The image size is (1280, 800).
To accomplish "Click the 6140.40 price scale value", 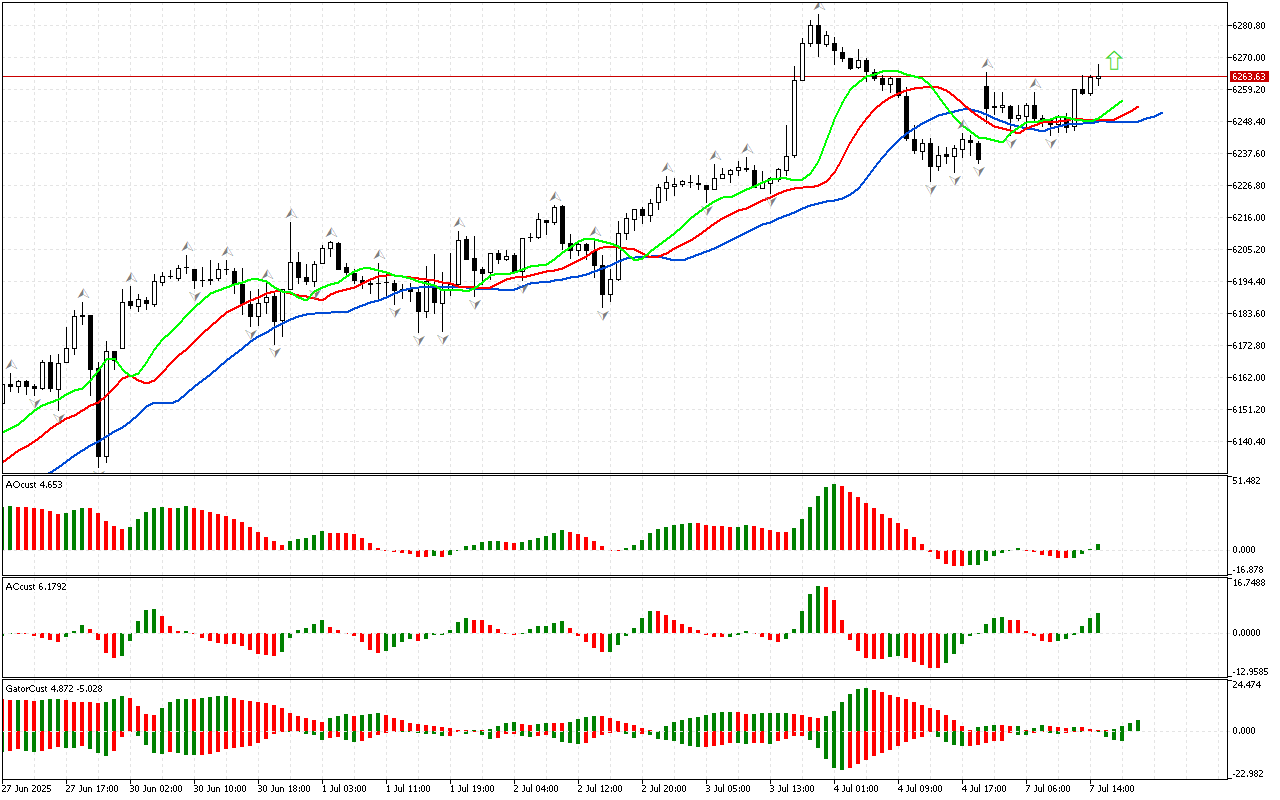I will [x=1247, y=441].
